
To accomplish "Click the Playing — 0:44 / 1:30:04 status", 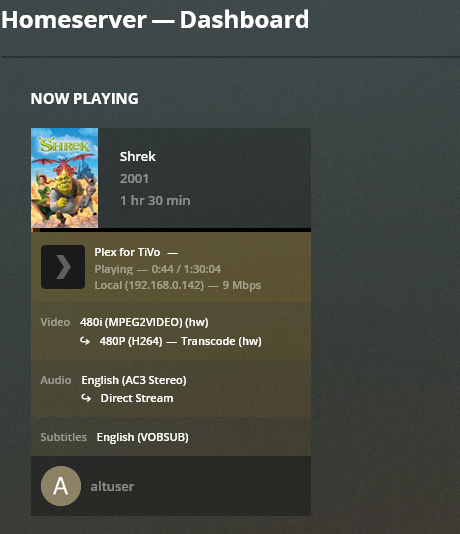I will click(158, 269).
